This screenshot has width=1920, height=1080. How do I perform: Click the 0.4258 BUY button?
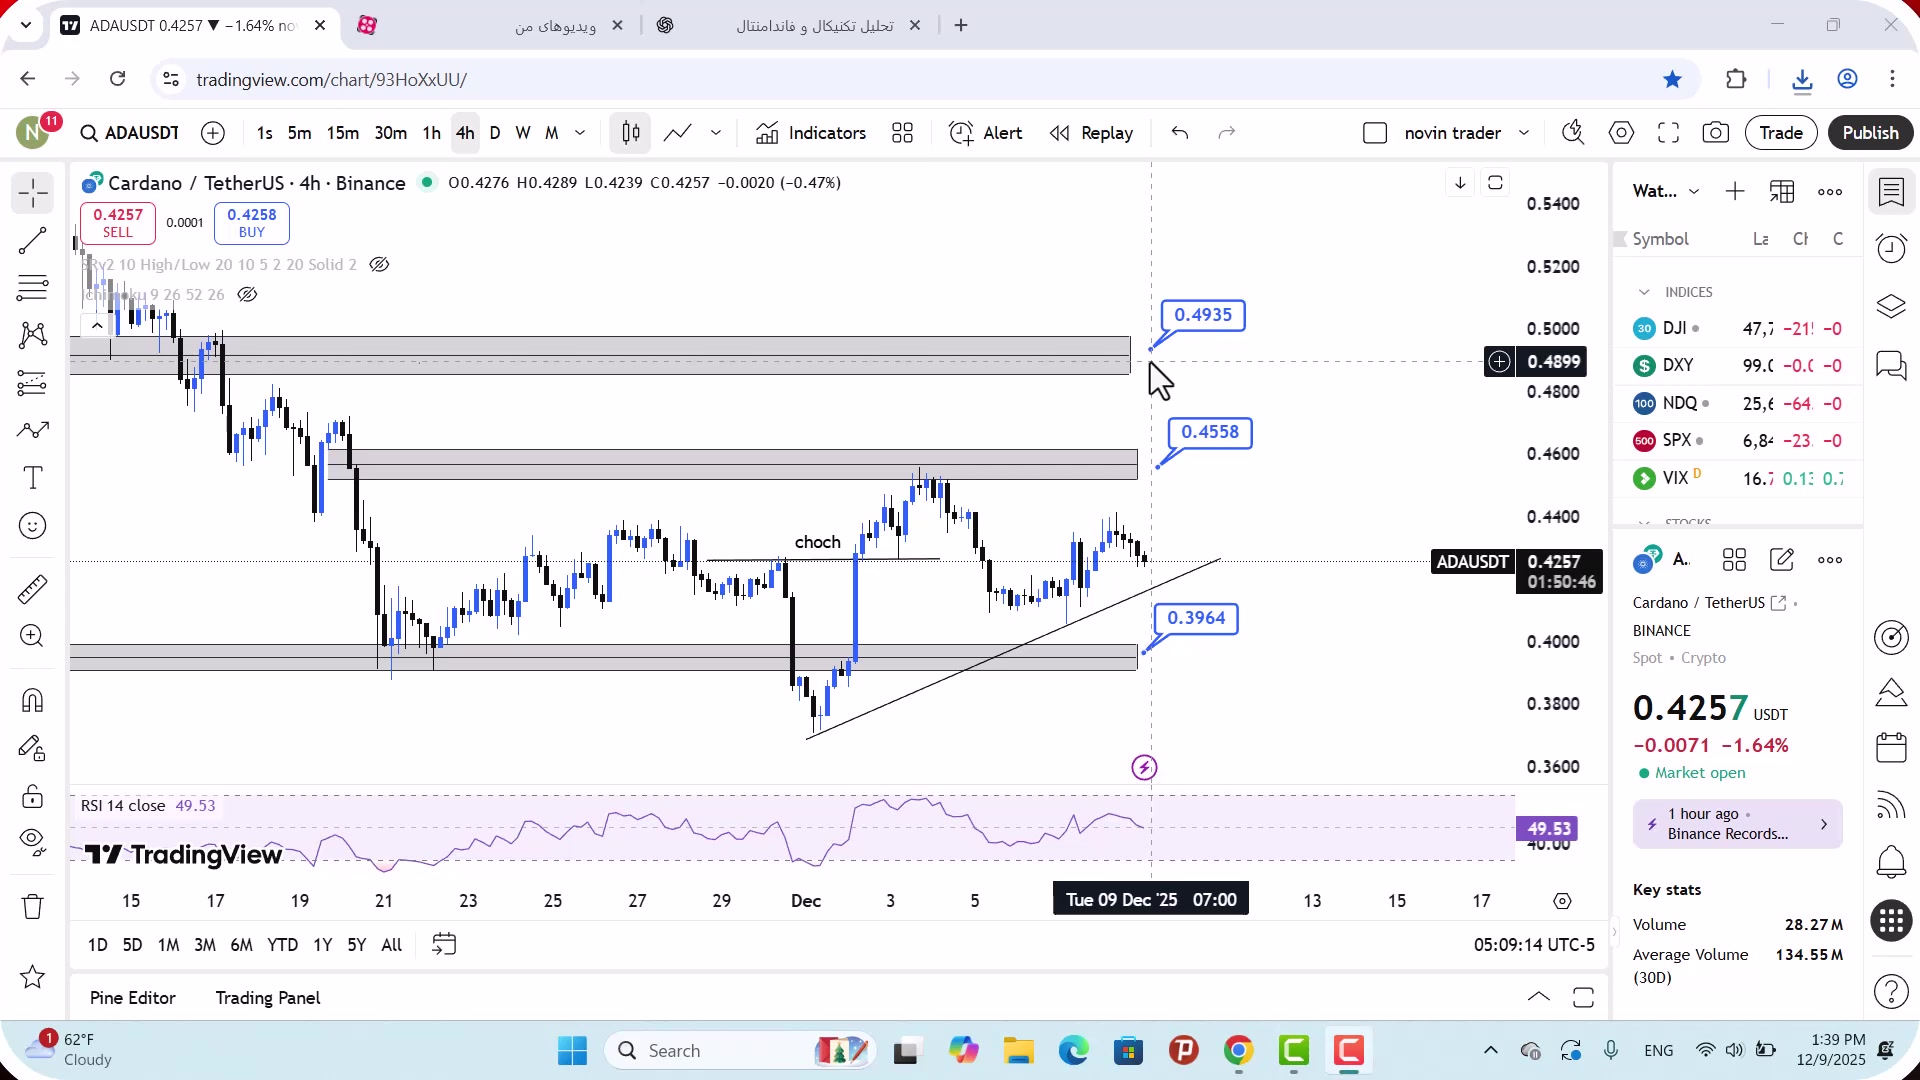(252, 223)
